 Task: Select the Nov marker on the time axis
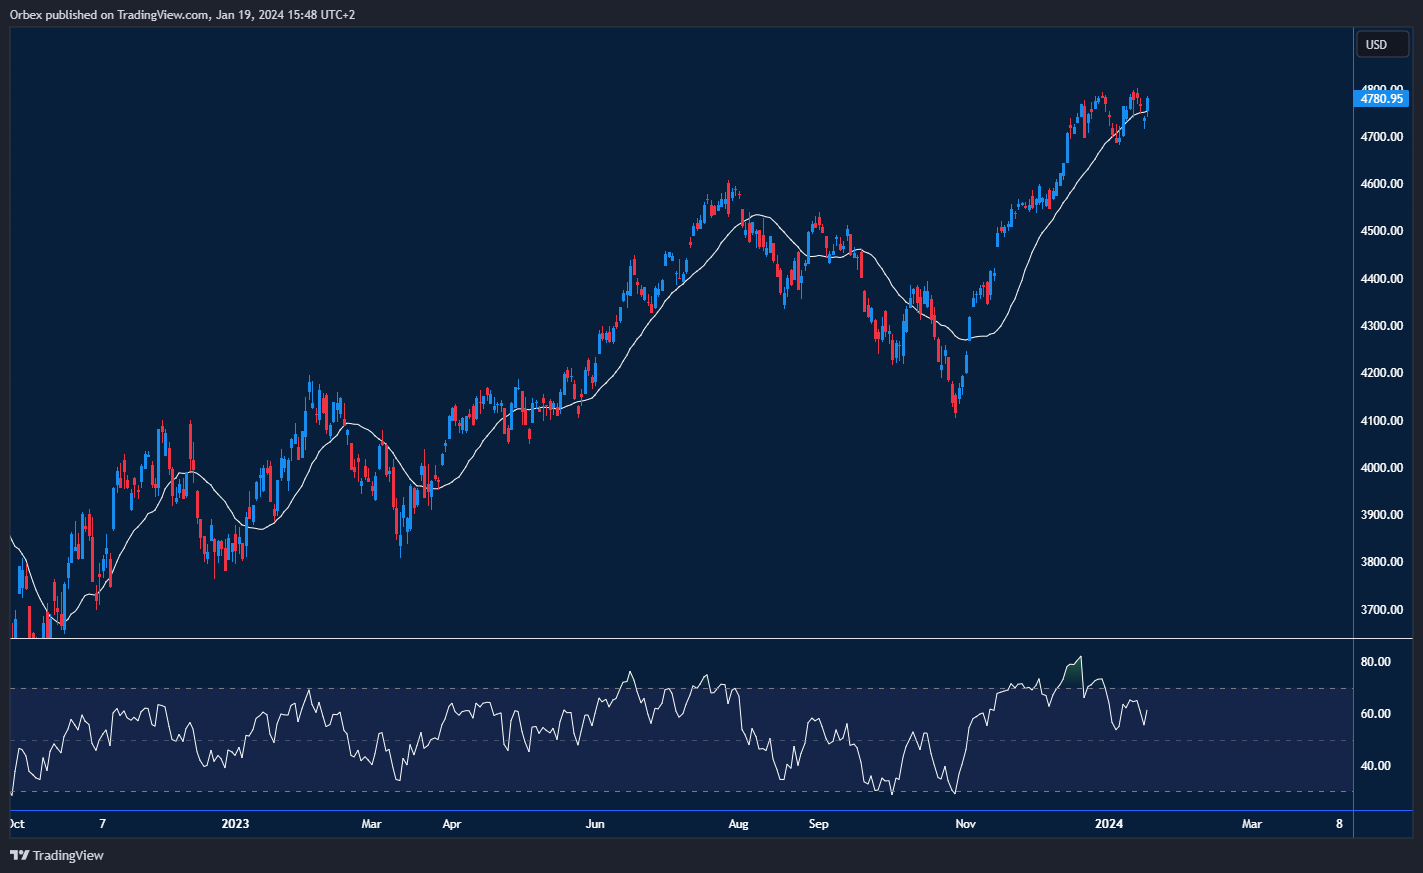[x=965, y=824]
